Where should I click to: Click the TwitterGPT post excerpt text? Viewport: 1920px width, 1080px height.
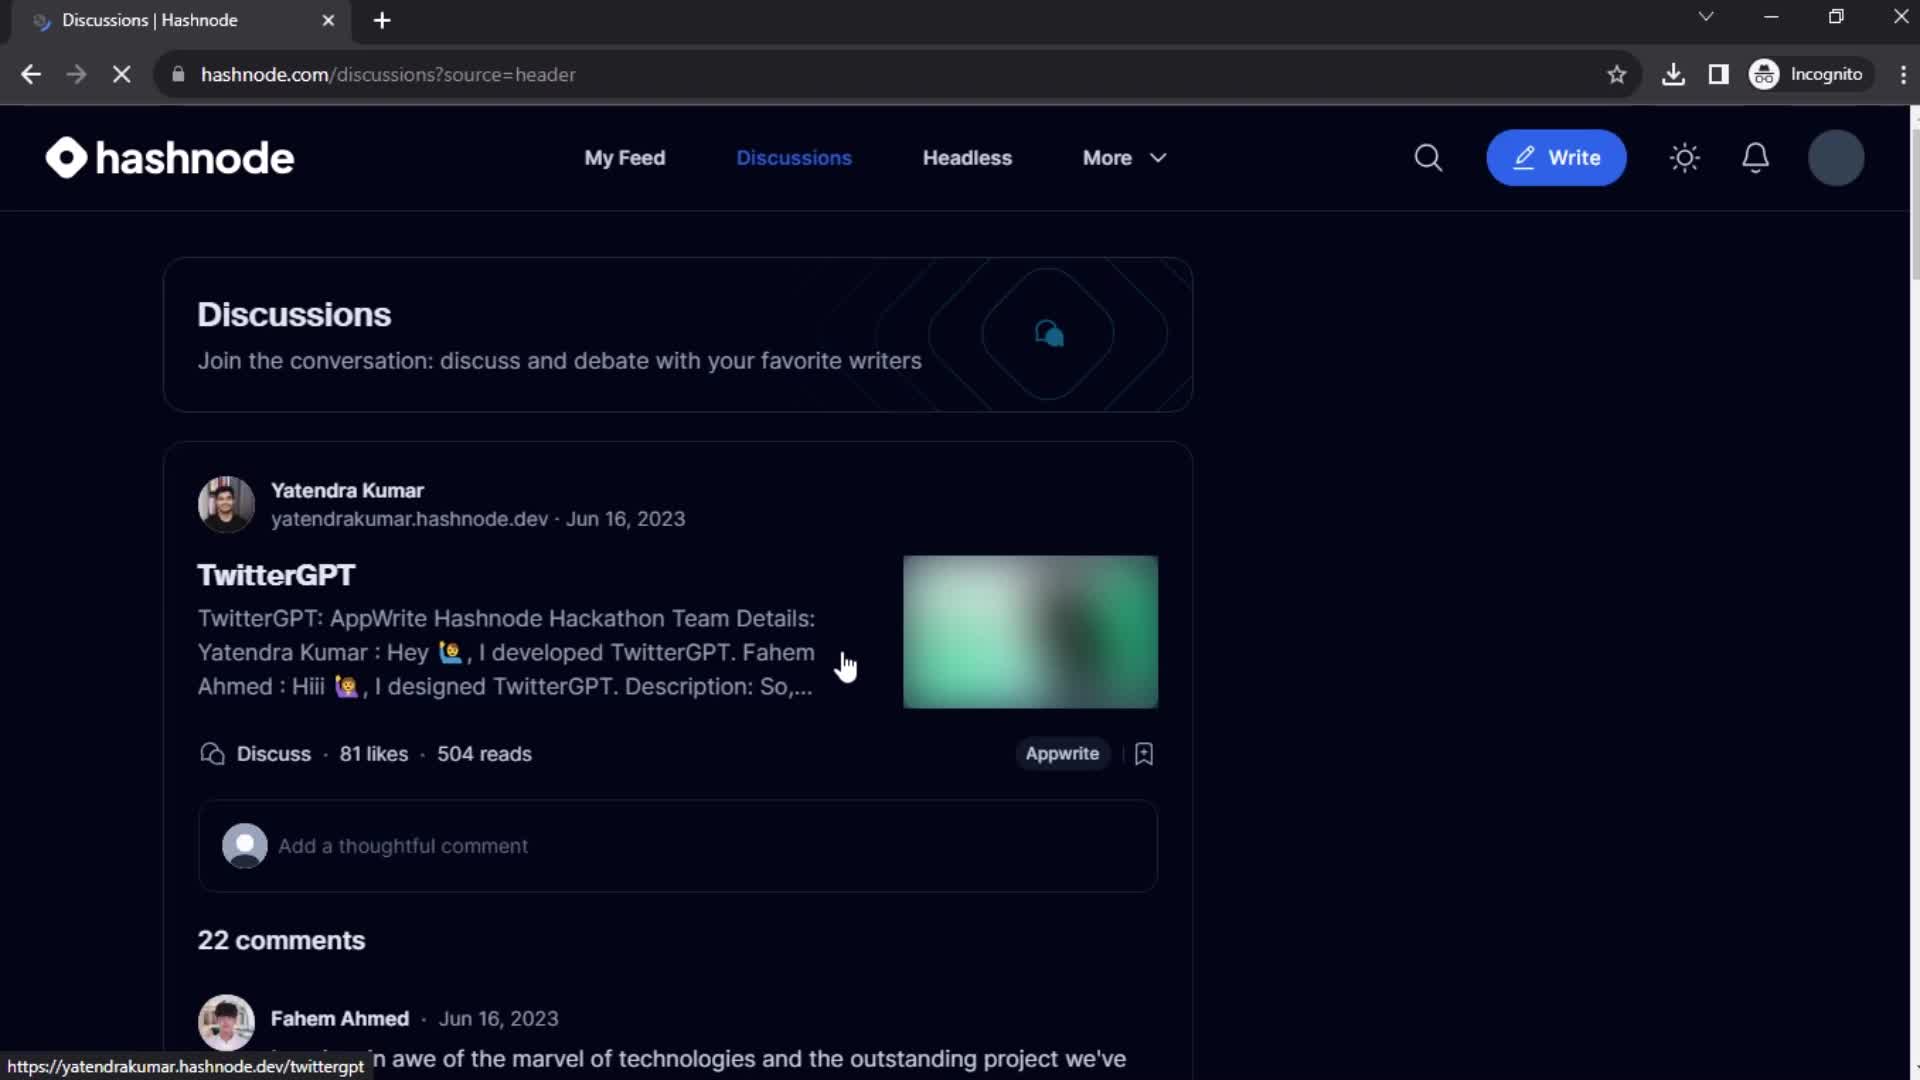click(x=506, y=653)
